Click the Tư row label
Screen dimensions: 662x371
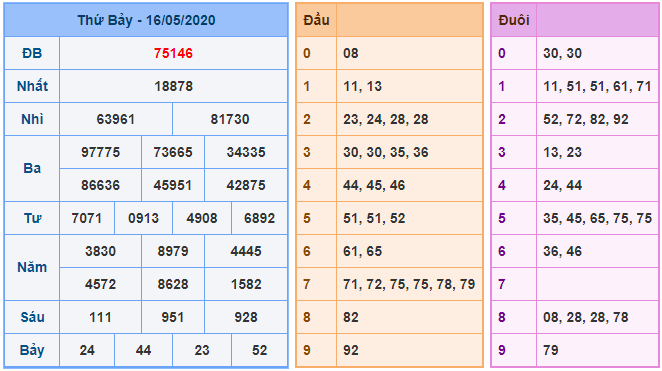point(32,218)
